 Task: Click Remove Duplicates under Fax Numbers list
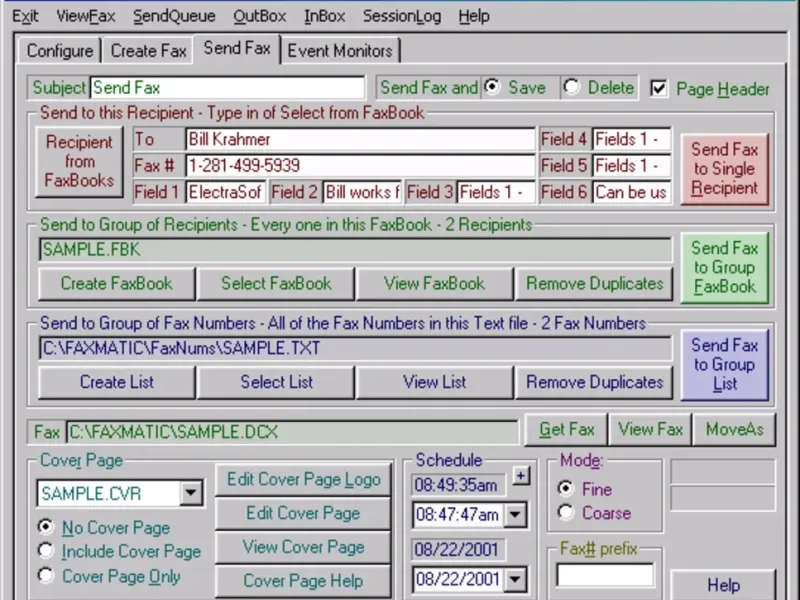tap(594, 382)
